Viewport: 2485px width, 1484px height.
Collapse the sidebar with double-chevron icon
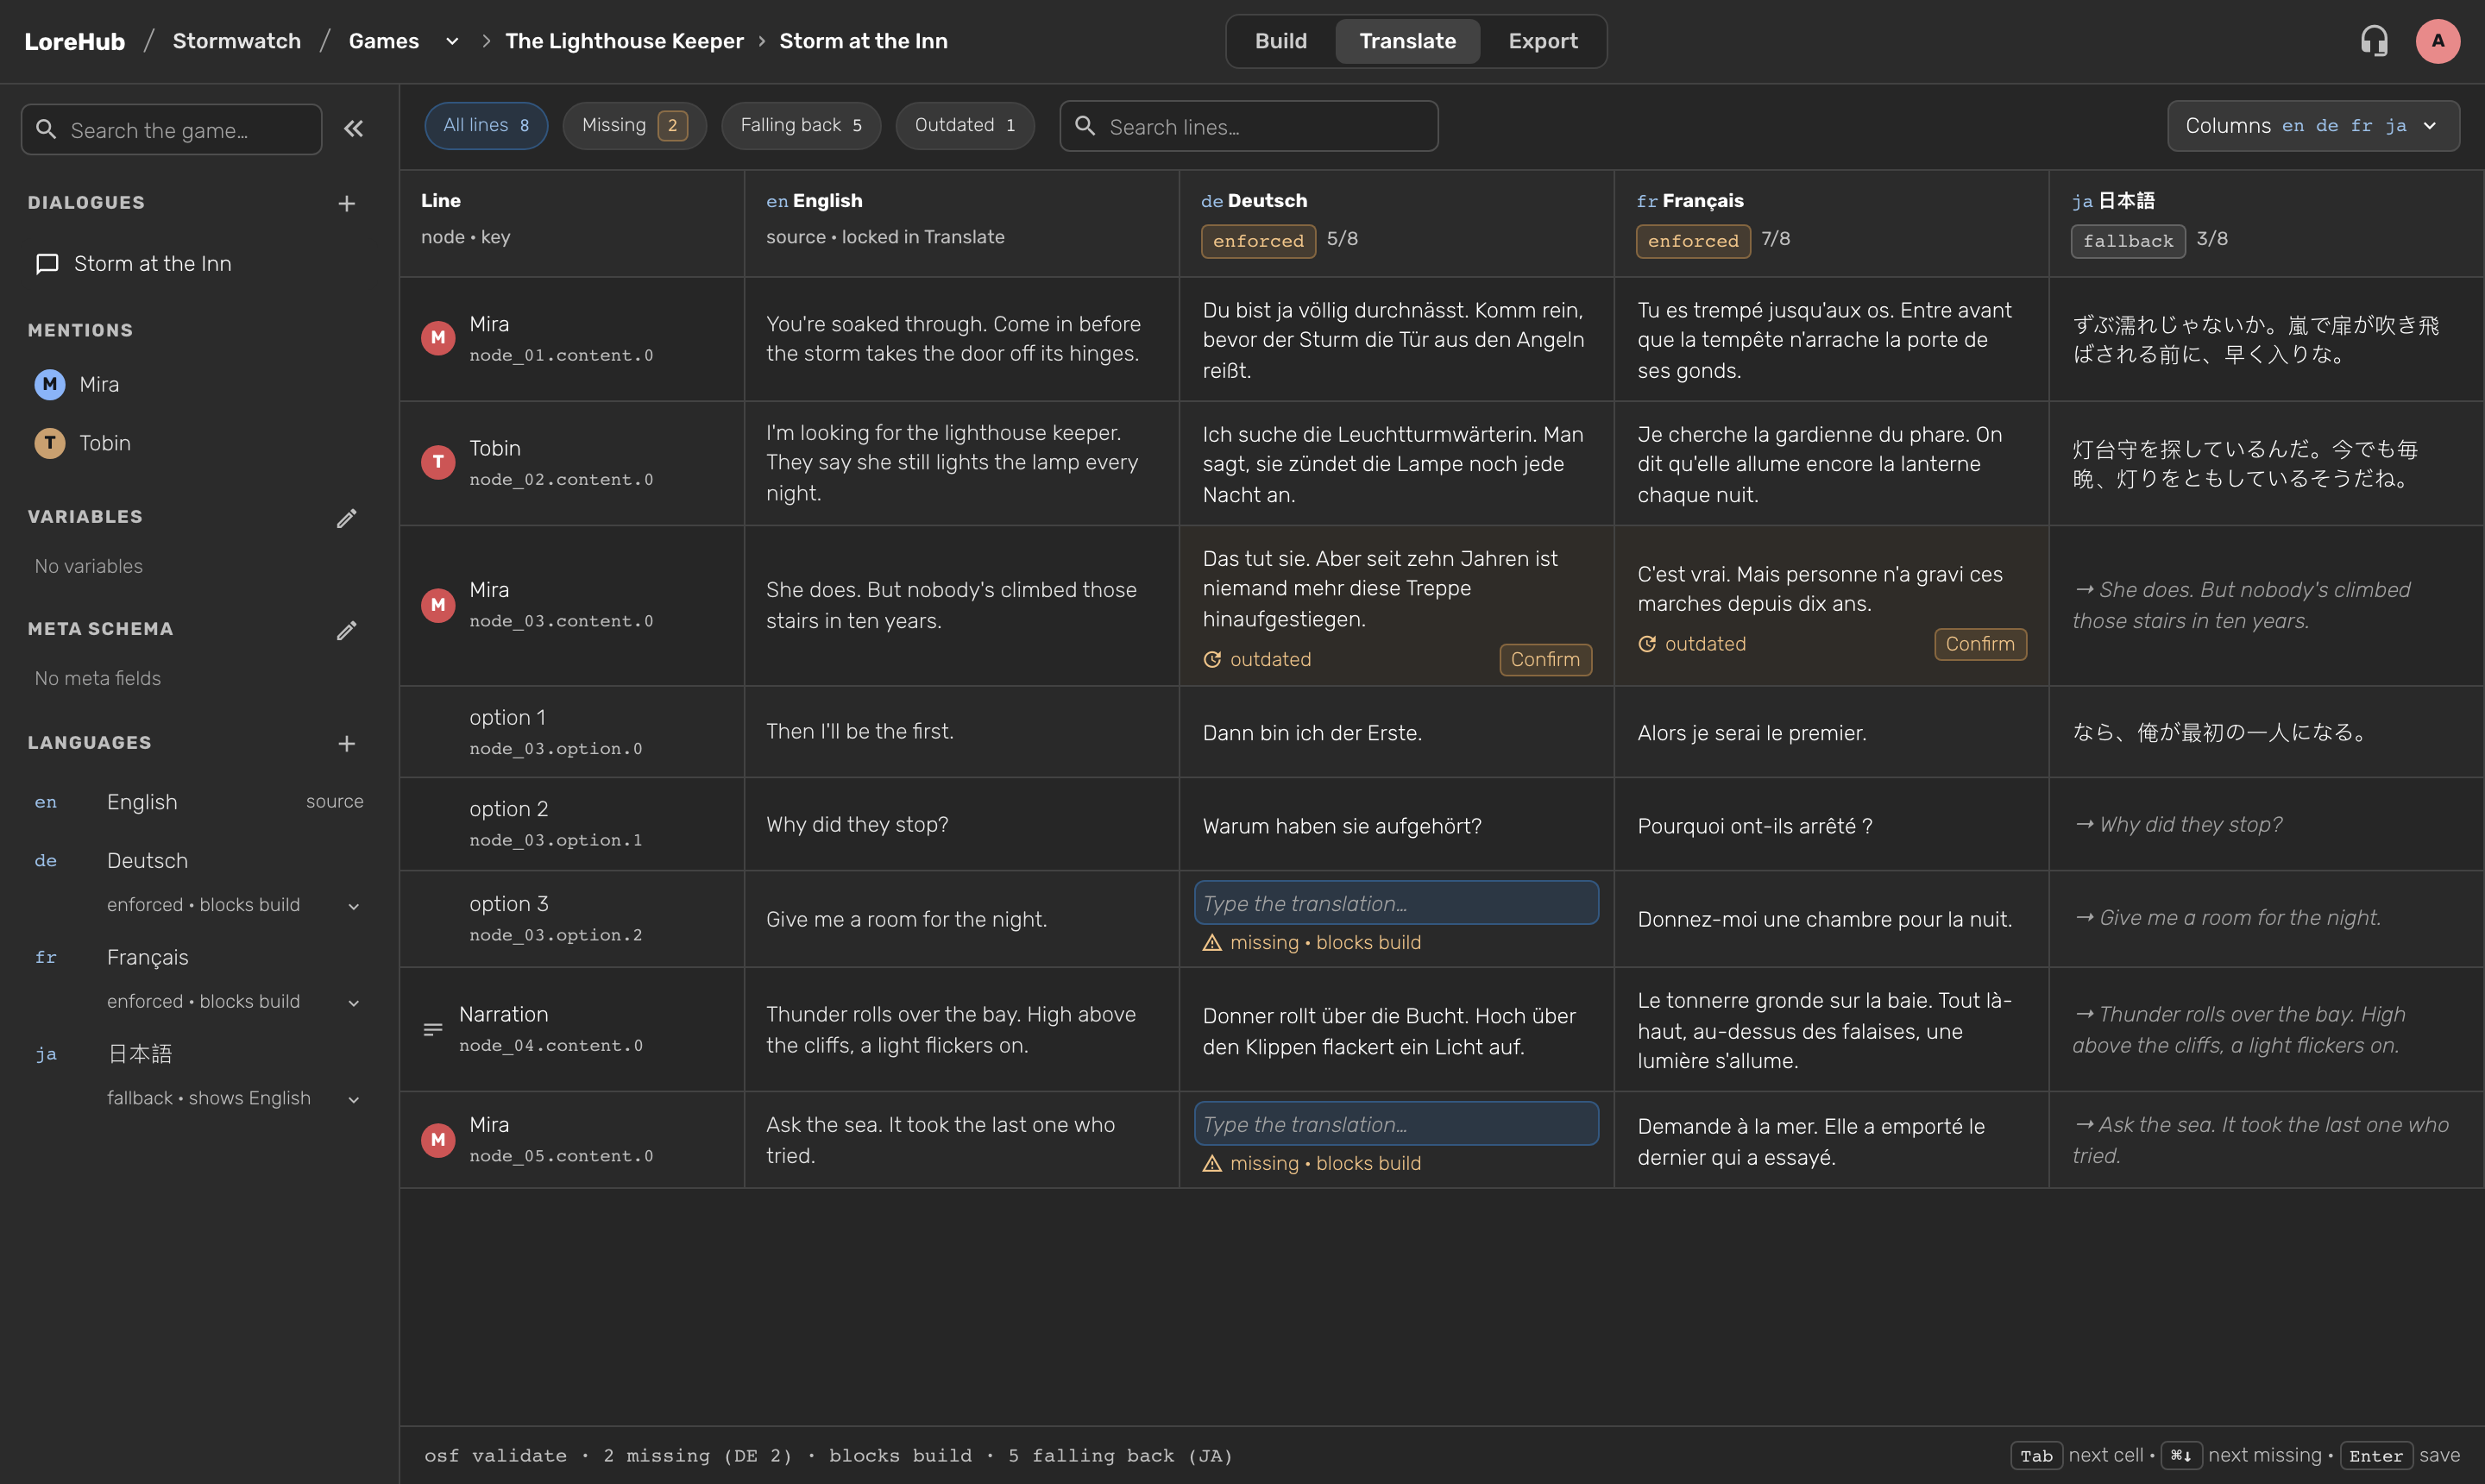354,129
